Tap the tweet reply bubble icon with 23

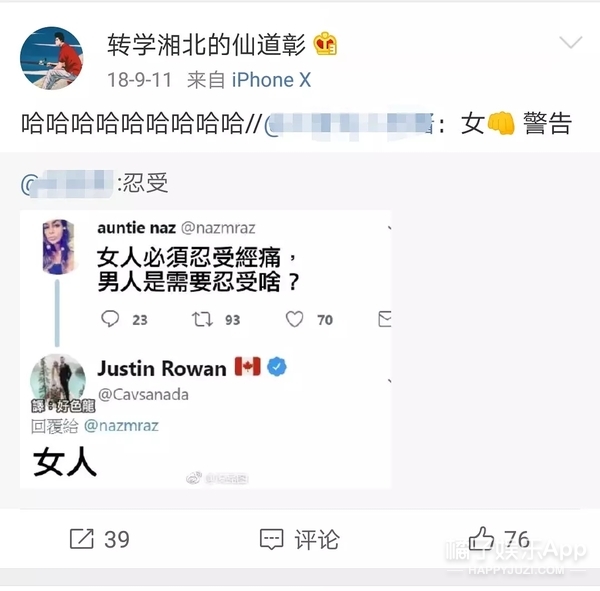(110, 319)
